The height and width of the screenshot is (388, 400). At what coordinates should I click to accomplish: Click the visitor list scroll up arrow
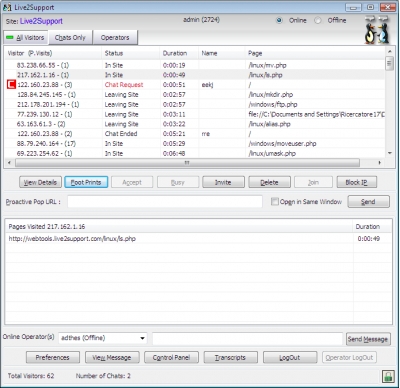(x=389, y=52)
